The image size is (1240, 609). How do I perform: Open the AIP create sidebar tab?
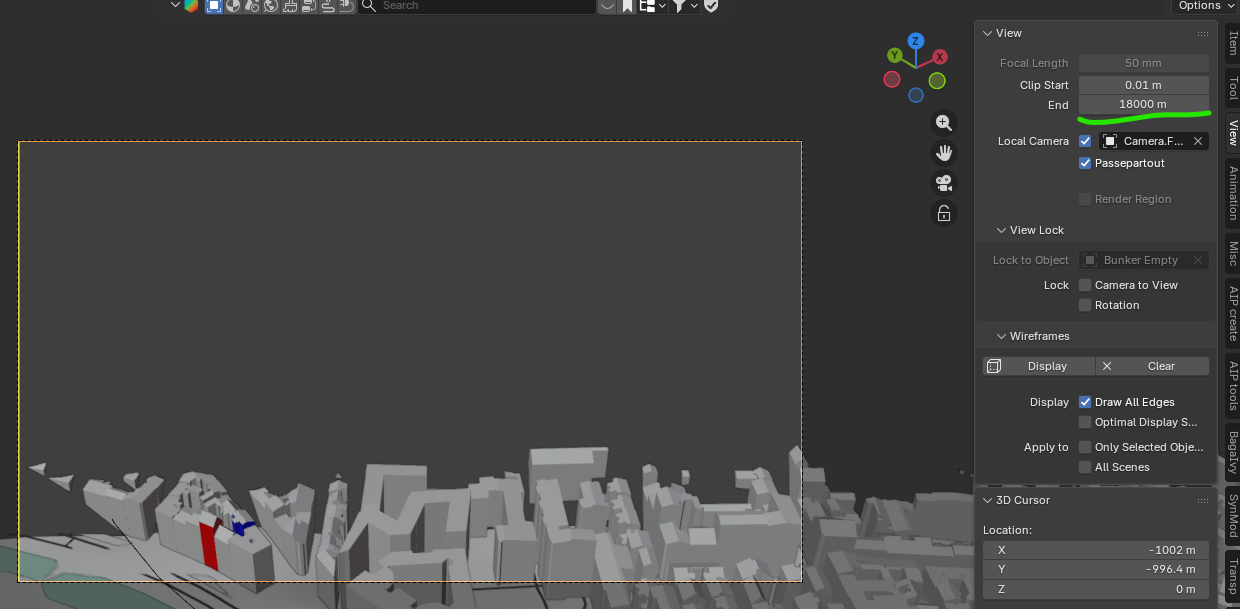1232,312
